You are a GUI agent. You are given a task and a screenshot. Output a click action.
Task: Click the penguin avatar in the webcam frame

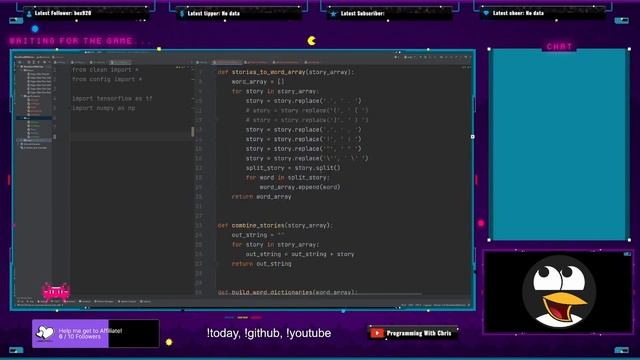click(559, 291)
